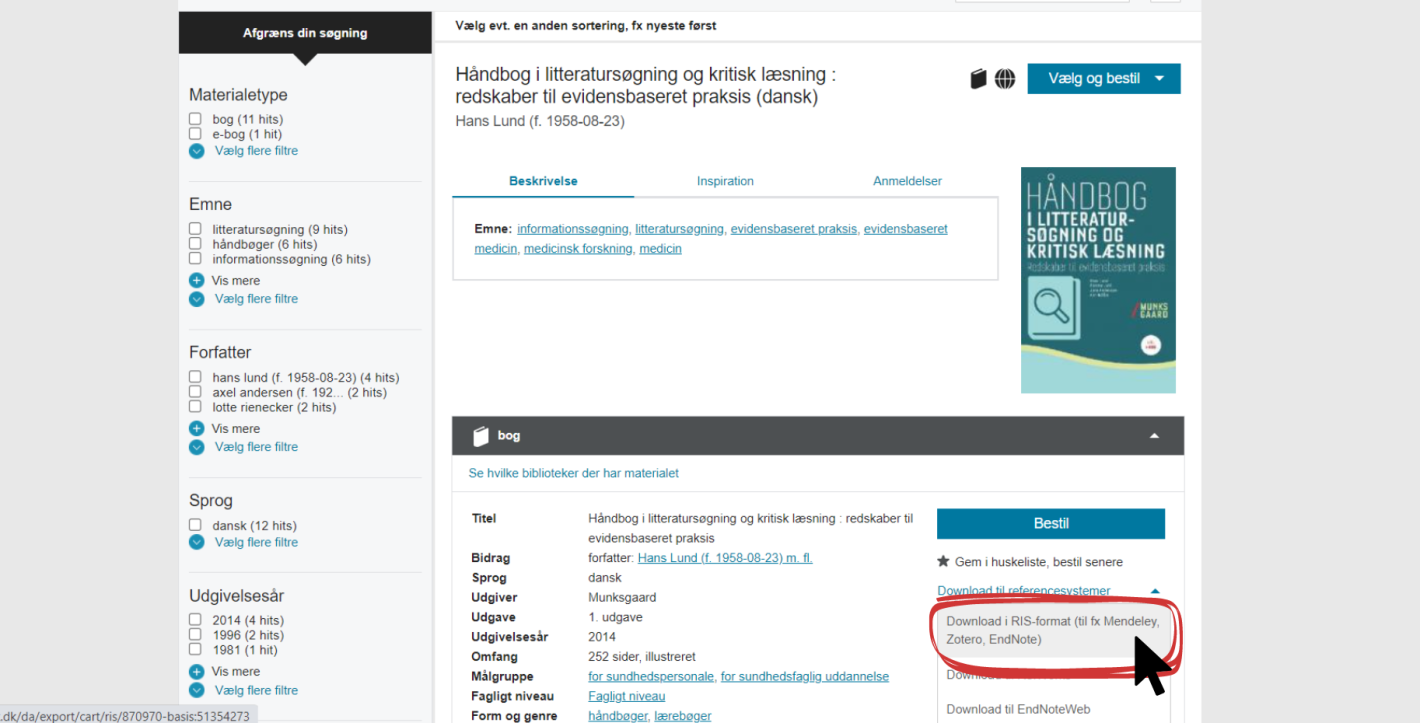Click the globe online icon beside title

tap(1005, 79)
